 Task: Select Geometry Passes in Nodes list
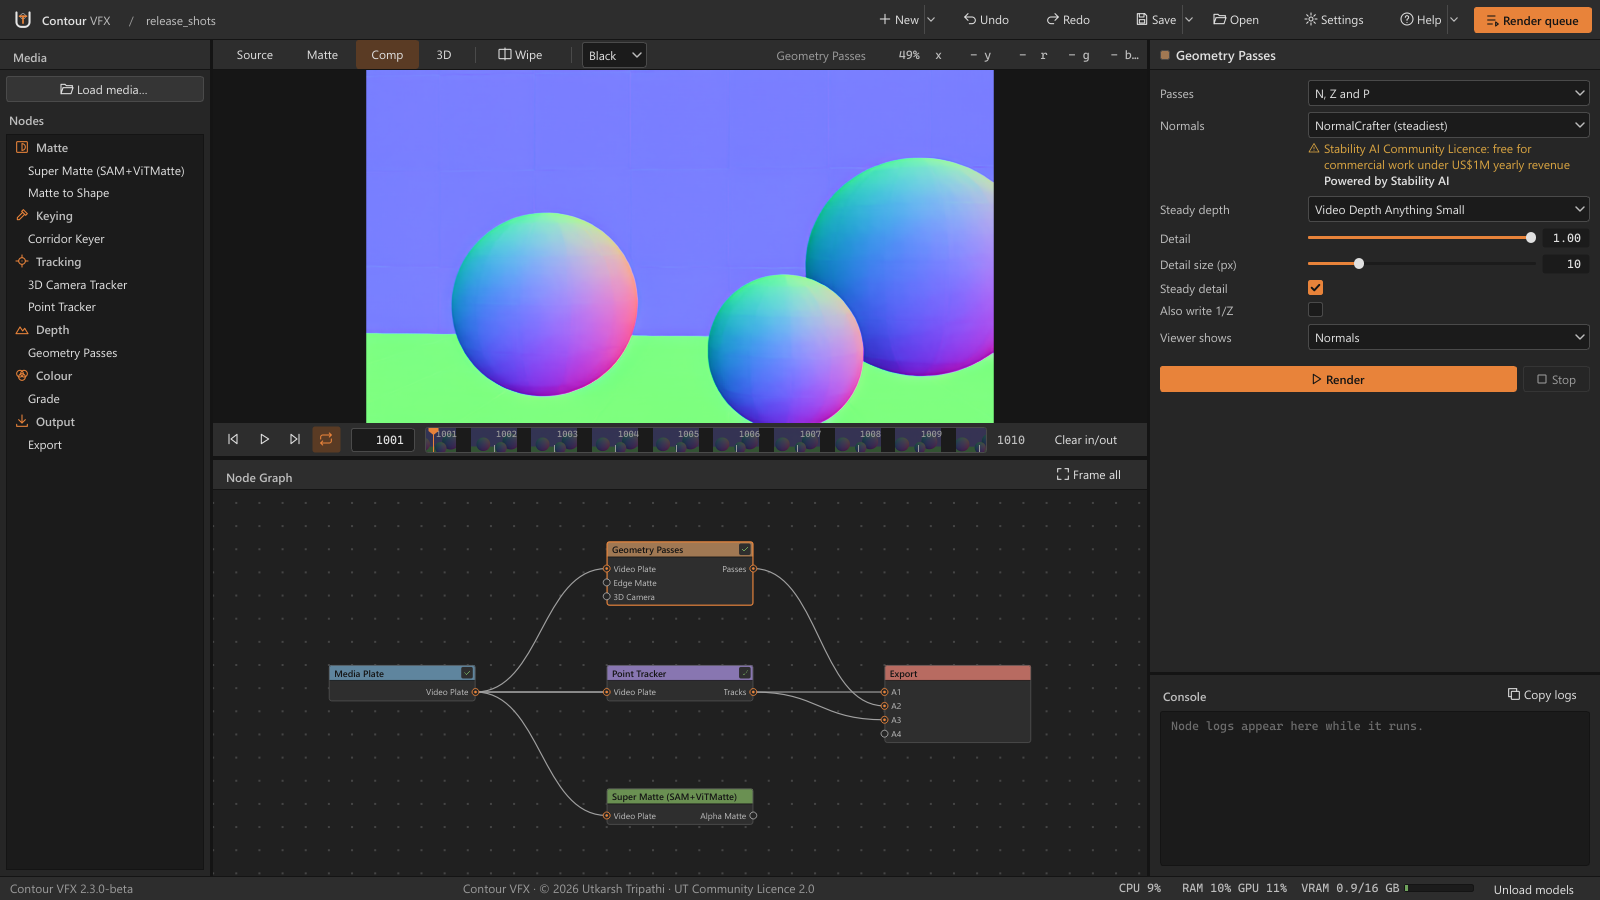[x=73, y=353]
